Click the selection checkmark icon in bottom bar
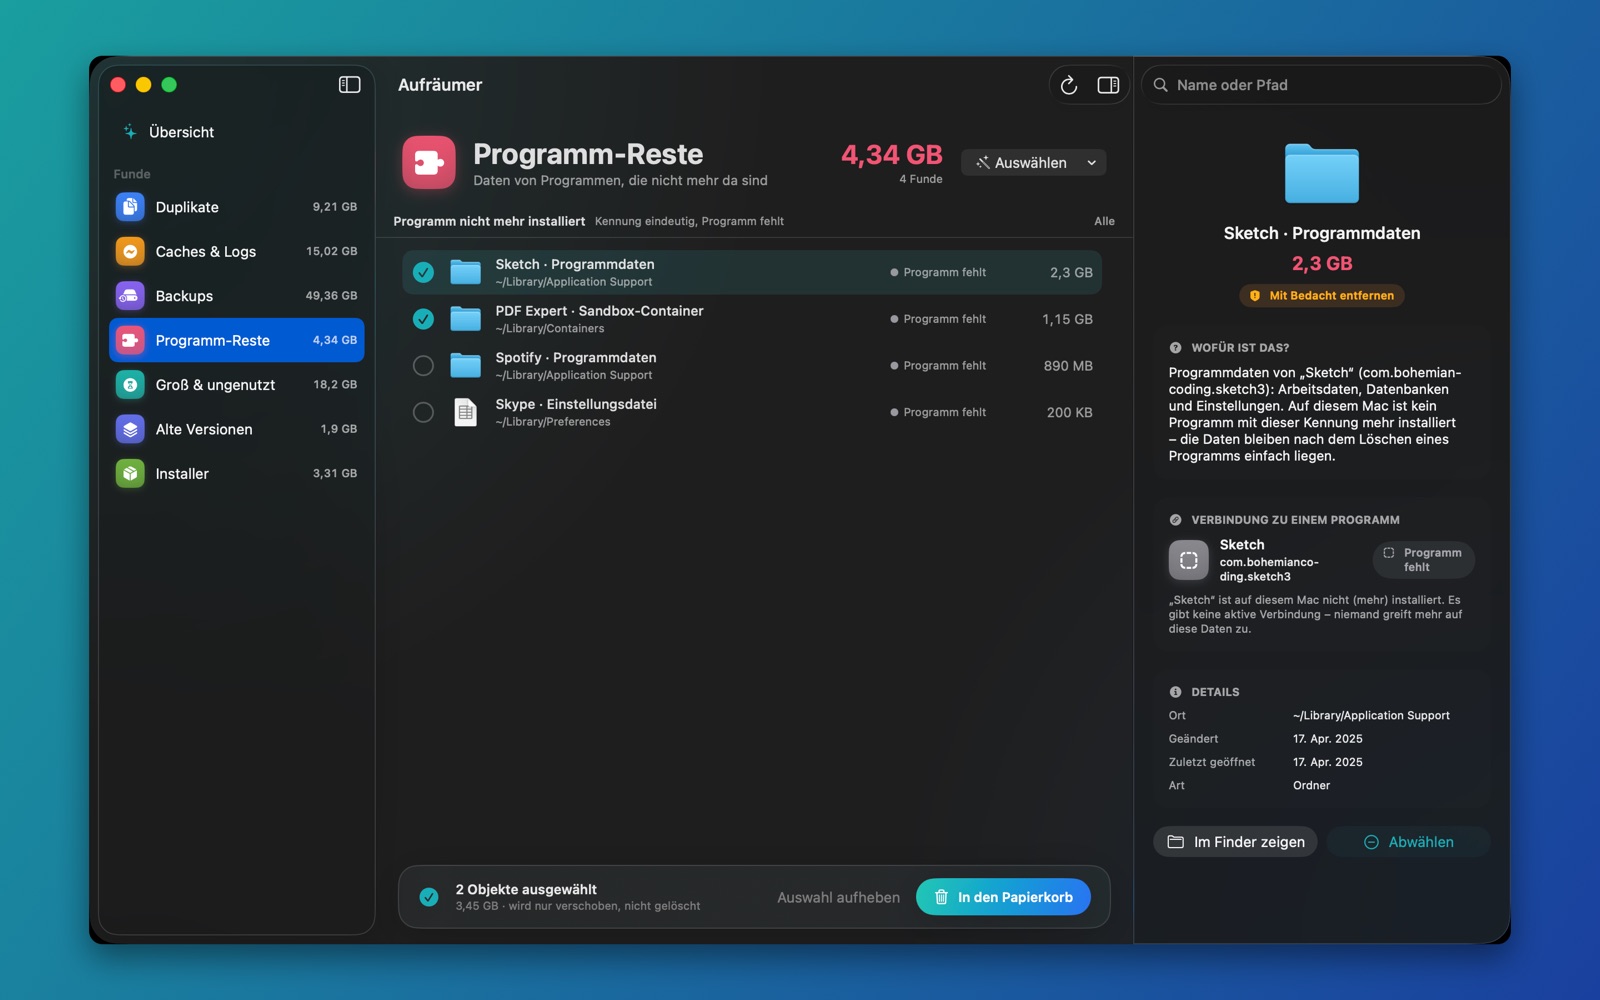Screen dimensions: 1600x1000 [x=429, y=897]
